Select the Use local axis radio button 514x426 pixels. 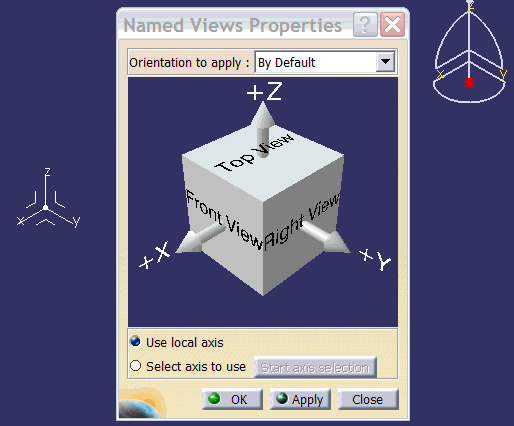[x=136, y=341]
